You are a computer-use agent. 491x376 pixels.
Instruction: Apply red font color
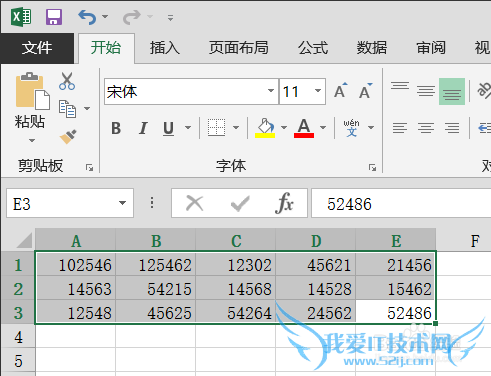[x=304, y=128]
